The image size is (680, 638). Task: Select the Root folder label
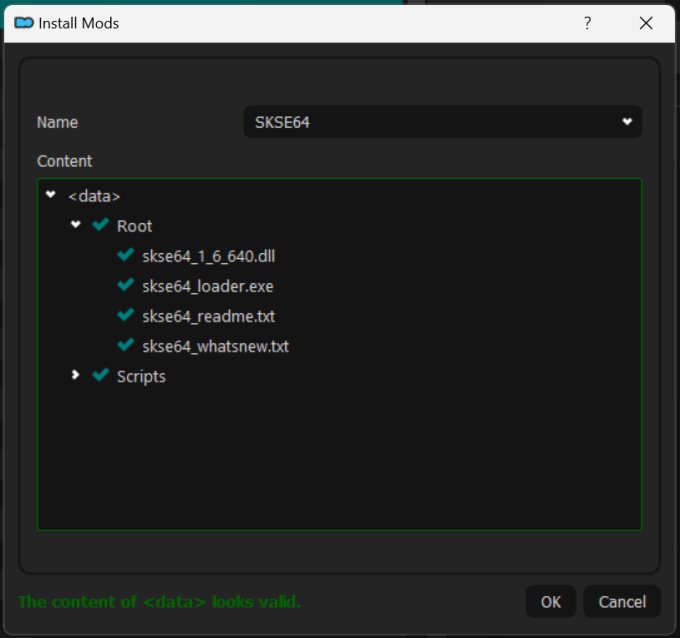click(x=134, y=227)
